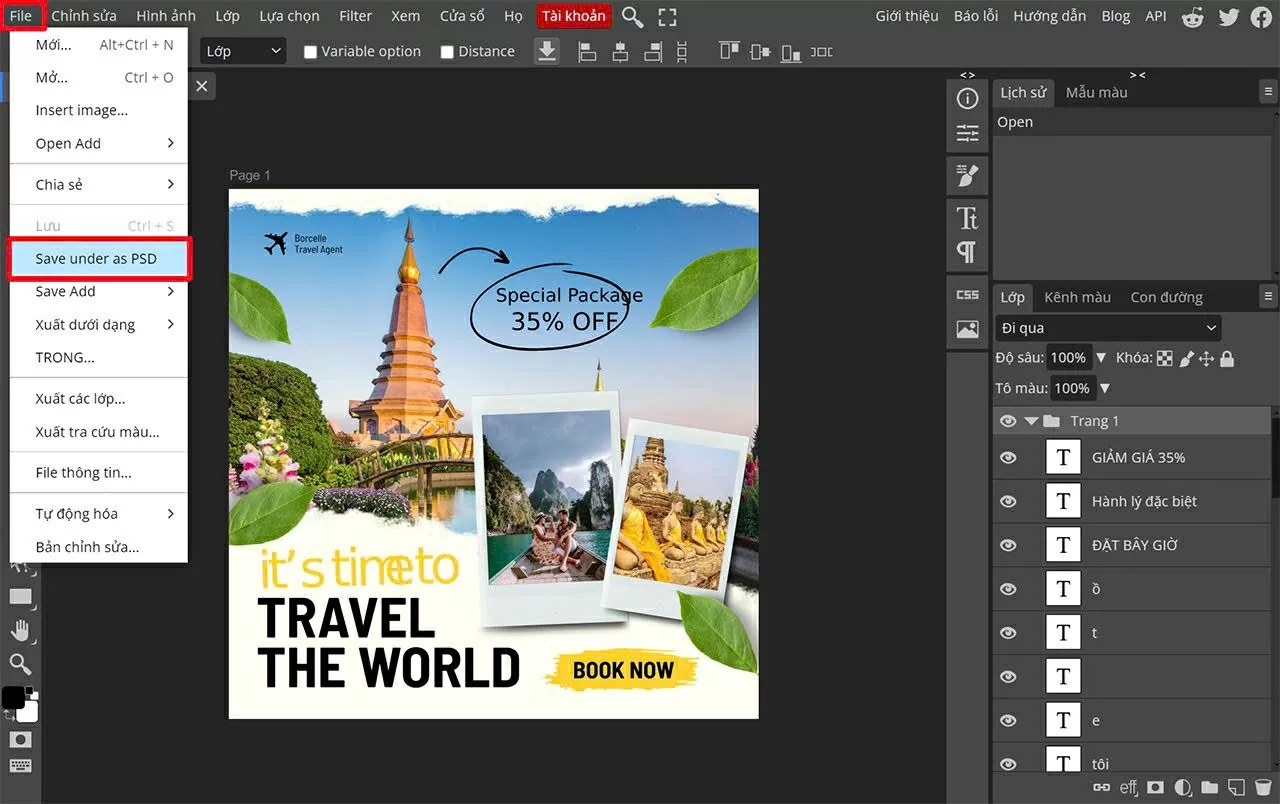This screenshot has width=1280, height=804.
Task: Hide the GIẢM GIÁ 35% text layer
Action: [1008, 457]
